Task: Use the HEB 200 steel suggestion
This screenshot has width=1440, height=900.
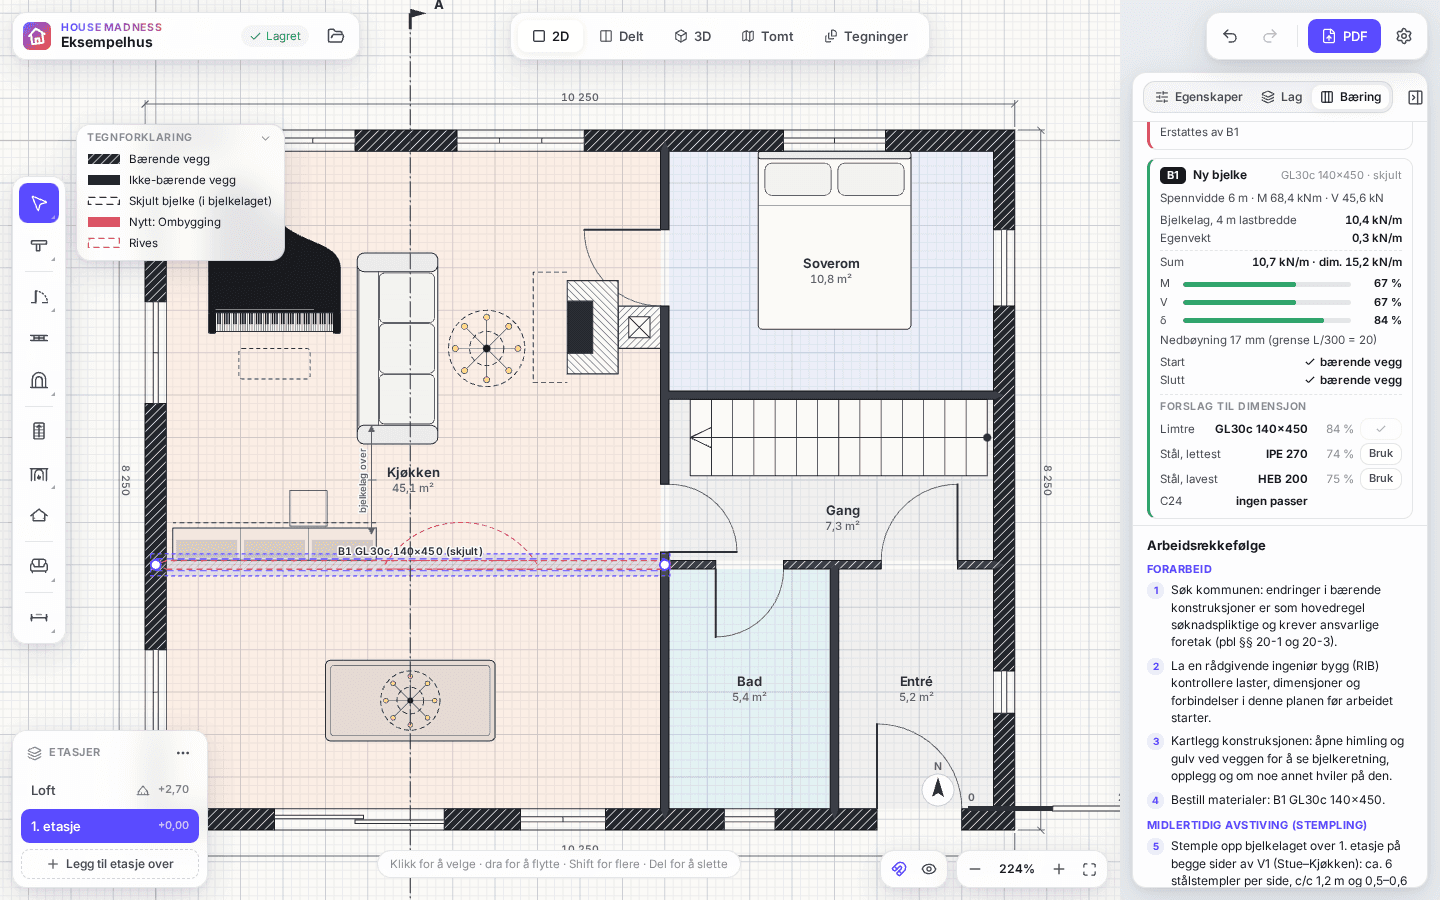Action: (1381, 479)
